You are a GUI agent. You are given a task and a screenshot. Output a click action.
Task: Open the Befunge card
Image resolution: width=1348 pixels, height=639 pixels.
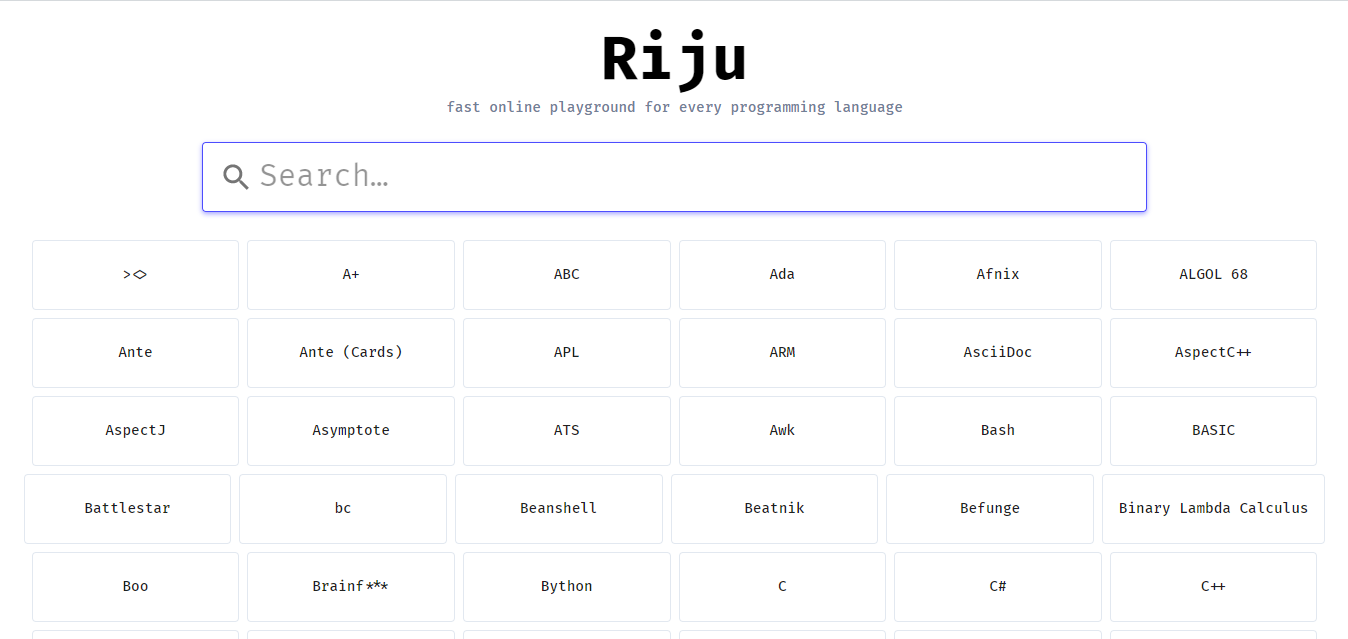pos(990,509)
